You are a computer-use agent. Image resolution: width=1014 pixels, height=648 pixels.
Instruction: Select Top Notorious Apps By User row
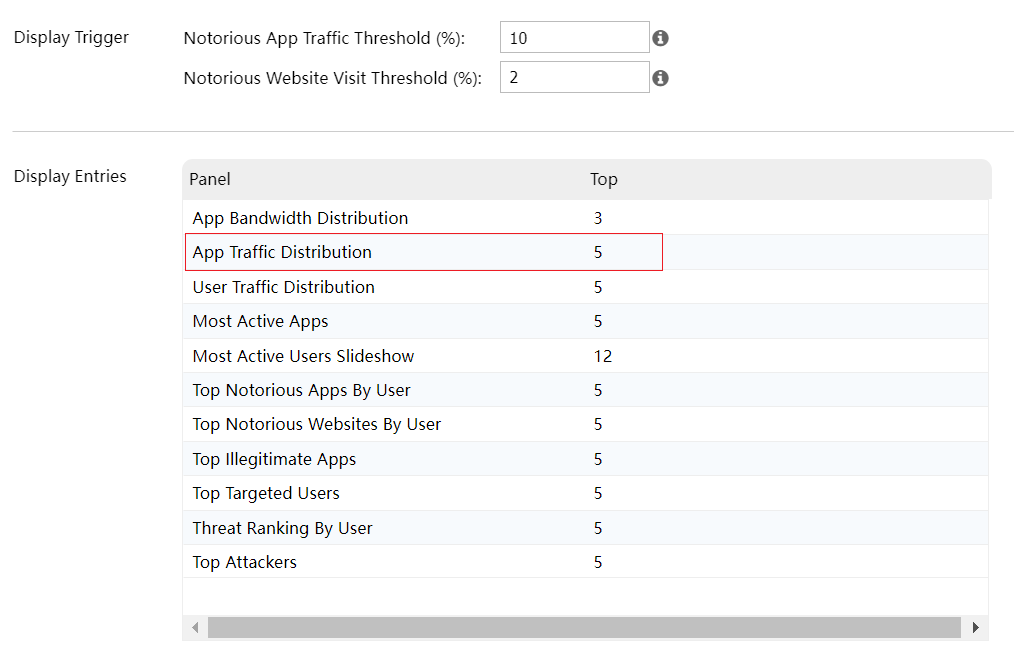tap(301, 390)
